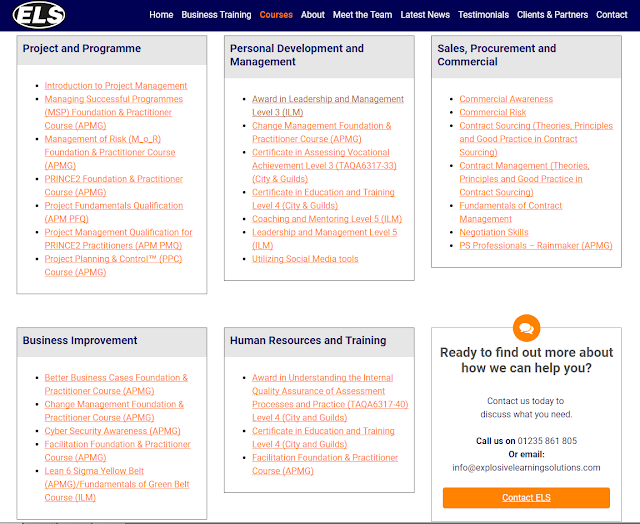Go to the Home page
The width and height of the screenshot is (640, 524).
point(161,15)
